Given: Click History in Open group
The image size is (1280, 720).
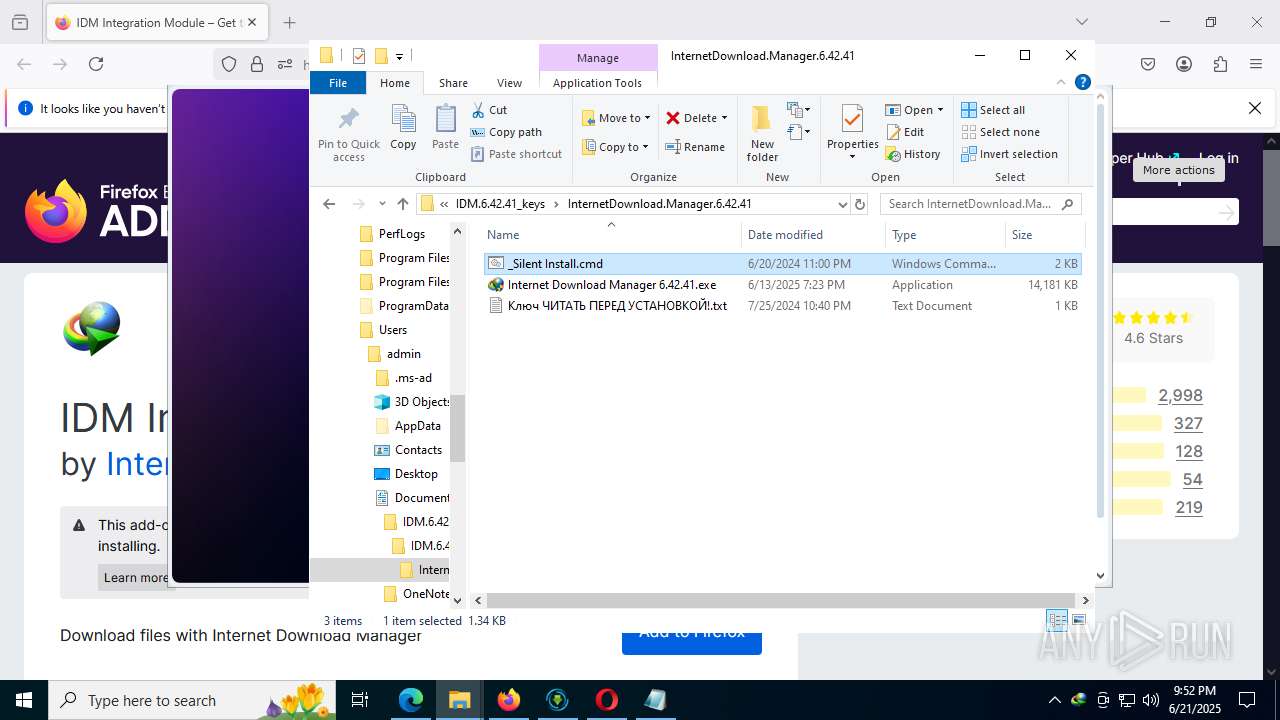Looking at the screenshot, I should (x=913, y=154).
